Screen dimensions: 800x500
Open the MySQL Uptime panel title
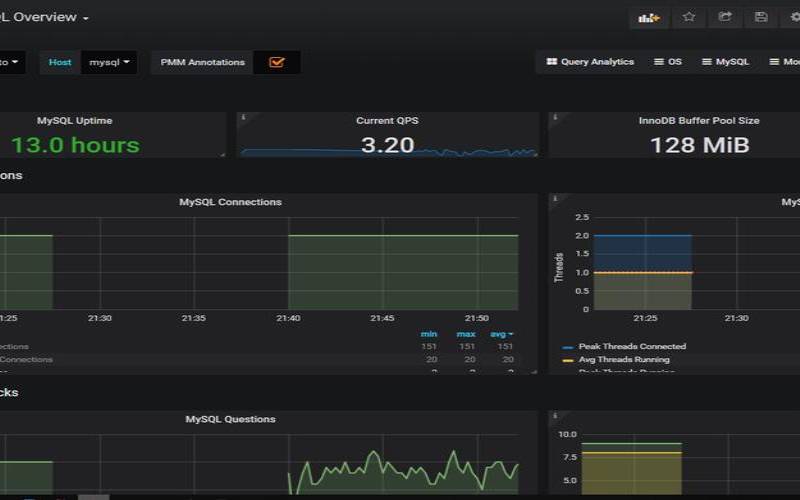click(74, 120)
